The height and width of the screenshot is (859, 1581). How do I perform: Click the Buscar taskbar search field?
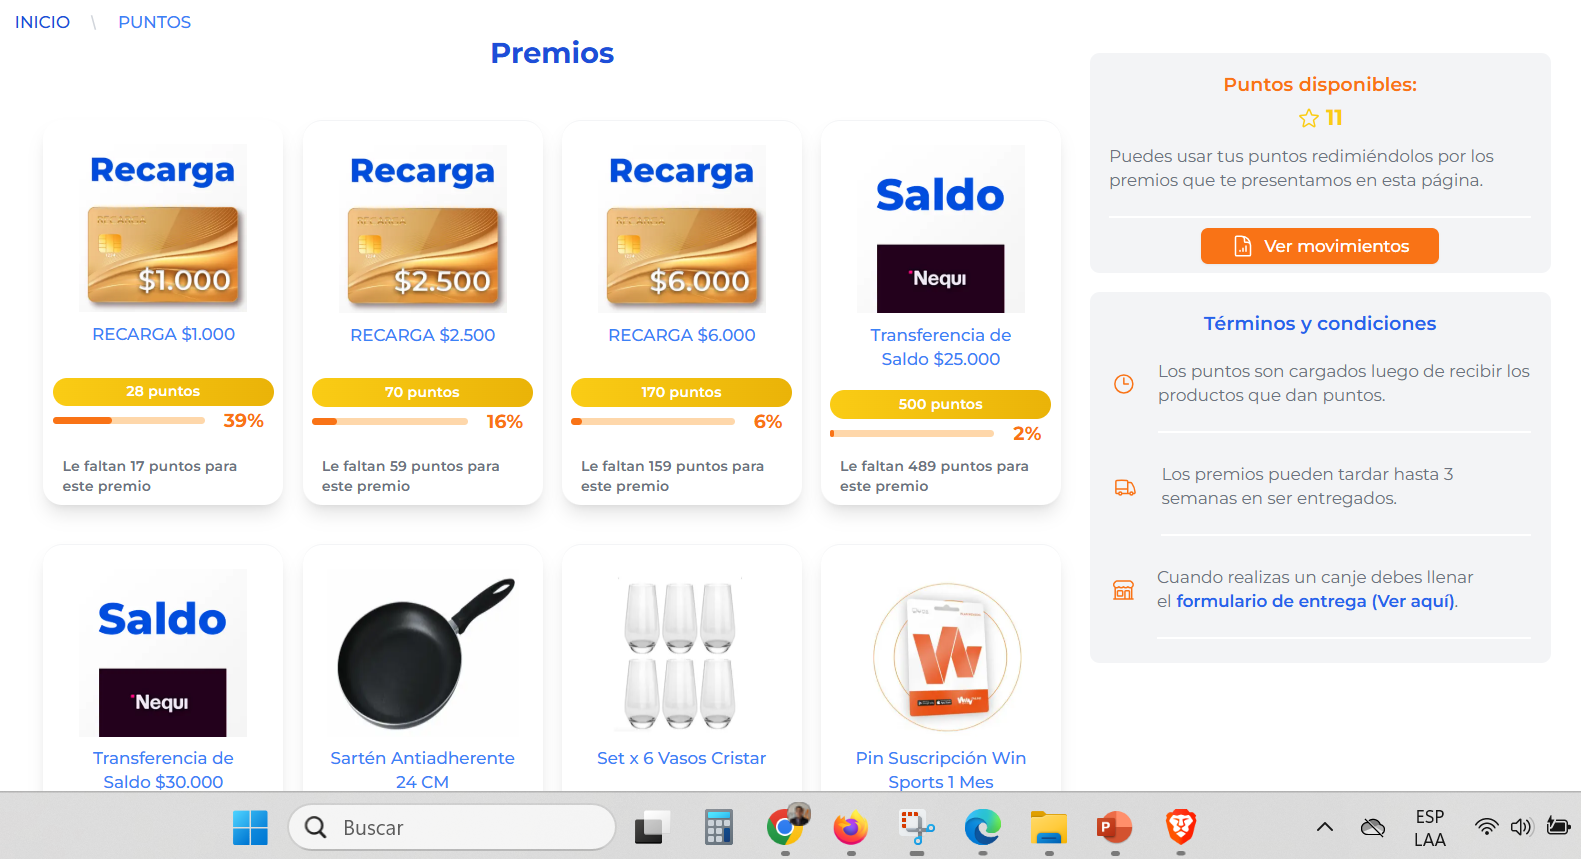point(452,827)
